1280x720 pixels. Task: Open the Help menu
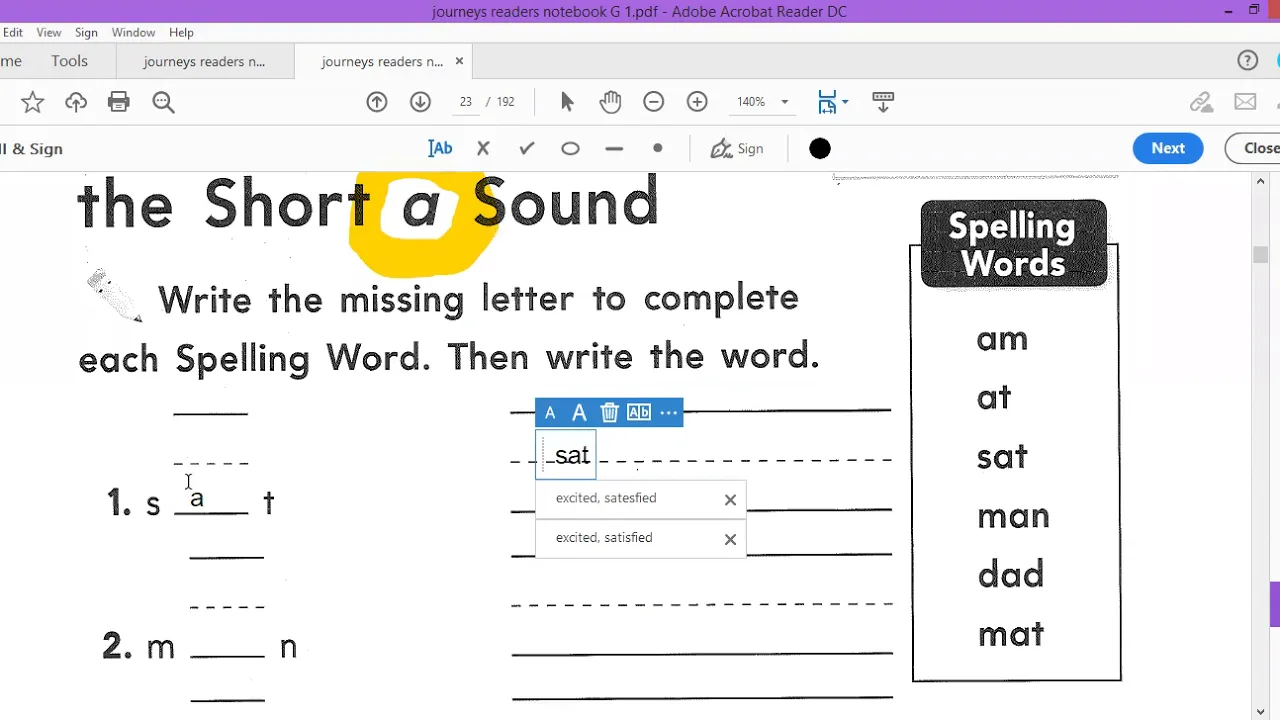click(181, 33)
